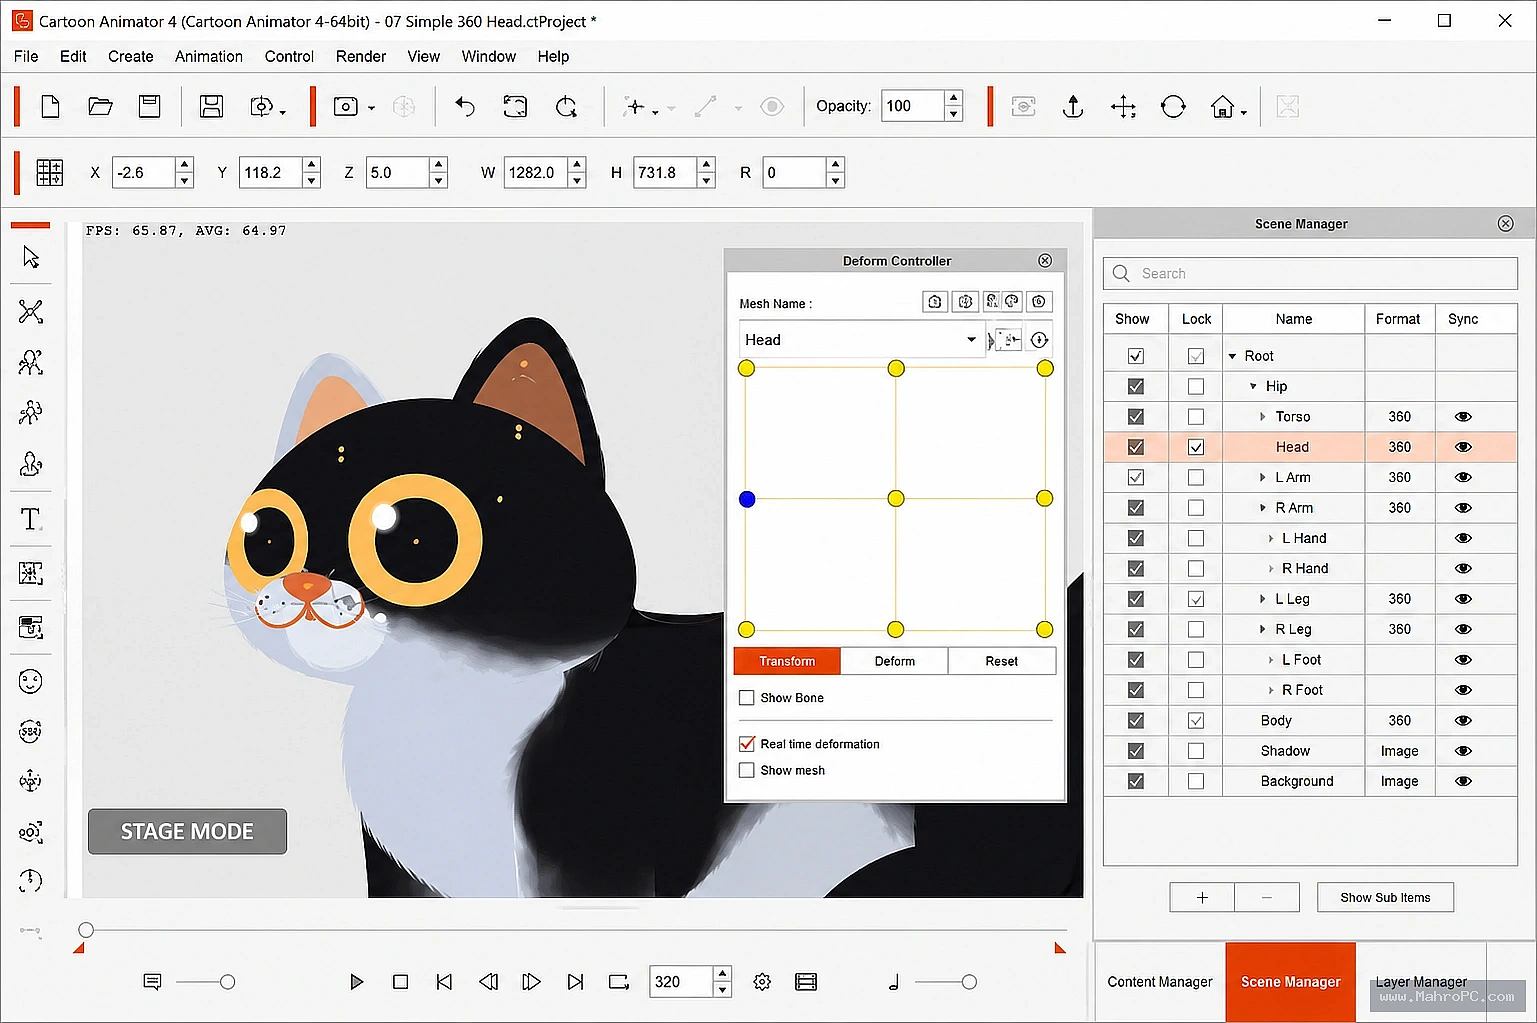The height and width of the screenshot is (1023, 1537).
Task: Uncheck the Lock checkbox for Head
Action: click(1196, 447)
